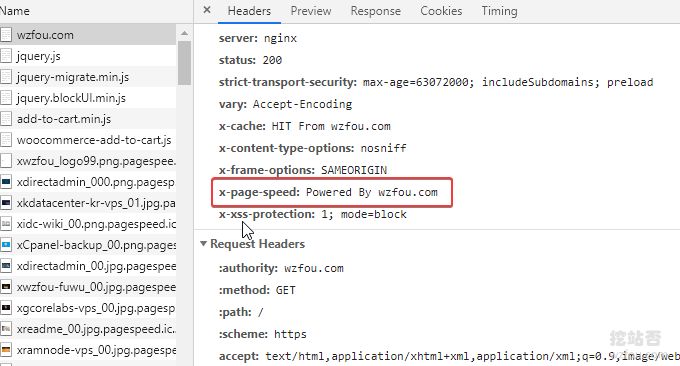Click the thumbnail icon for xramnode-vps_00.jpg

(6, 350)
